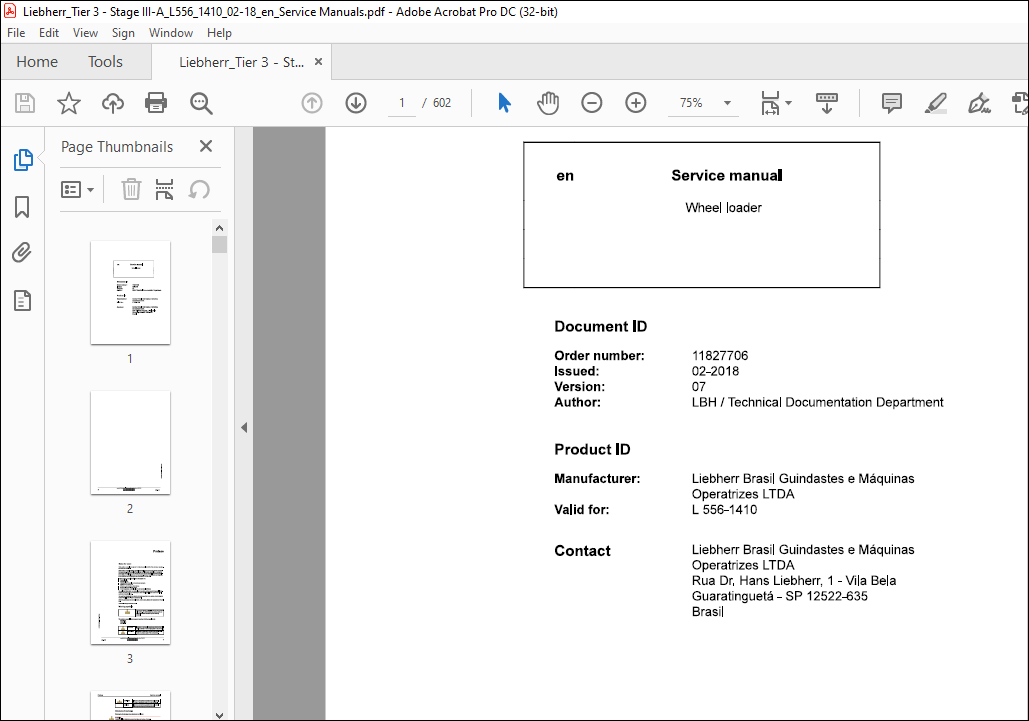Click the Document ID heading

pos(600,327)
